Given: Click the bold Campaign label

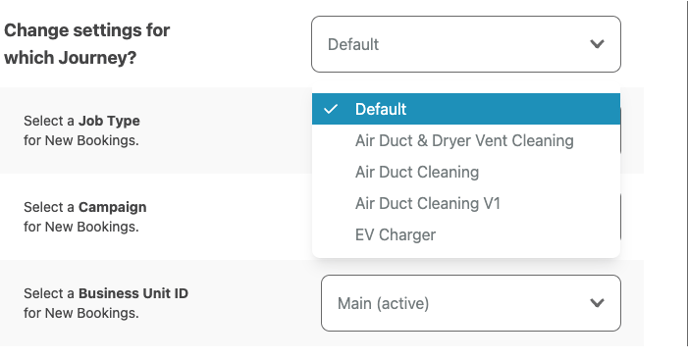Looking at the screenshot, I should pyautogui.click(x=112, y=207).
